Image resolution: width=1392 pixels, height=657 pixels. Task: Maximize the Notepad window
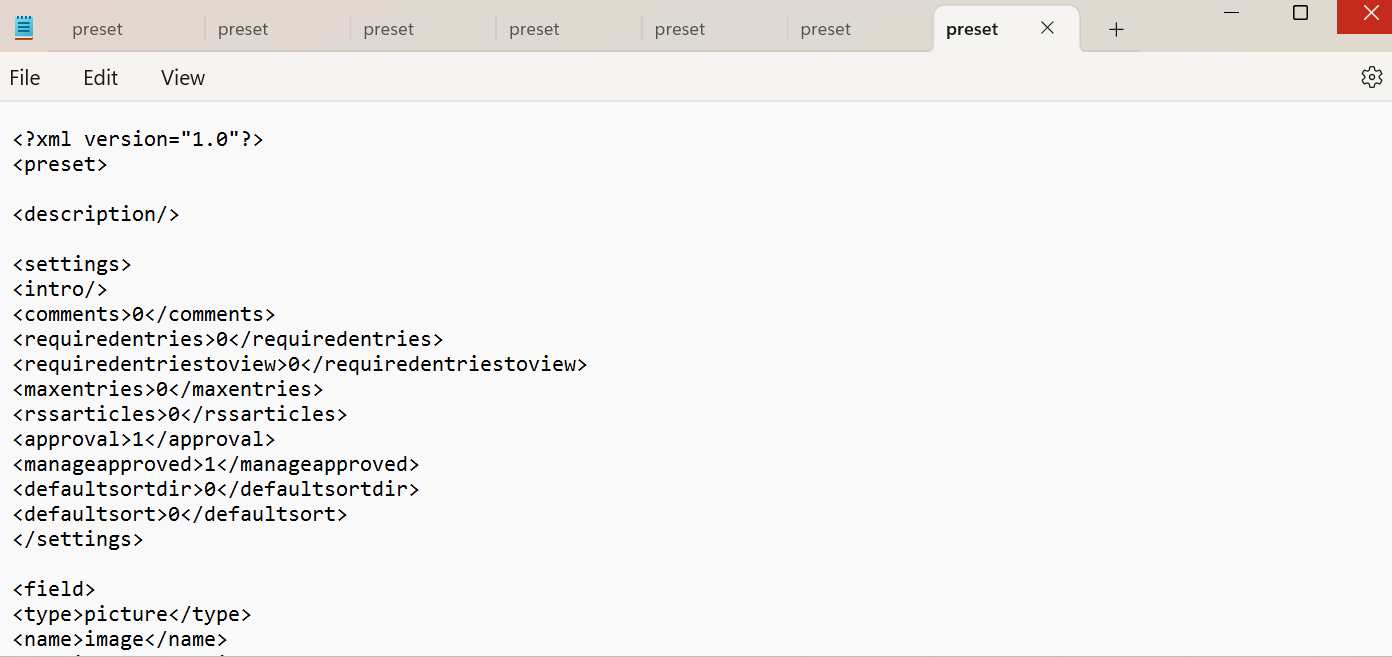1300,13
